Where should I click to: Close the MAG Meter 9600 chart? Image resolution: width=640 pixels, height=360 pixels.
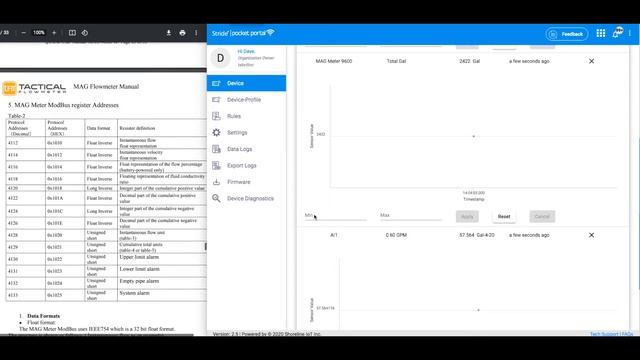[x=591, y=61]
